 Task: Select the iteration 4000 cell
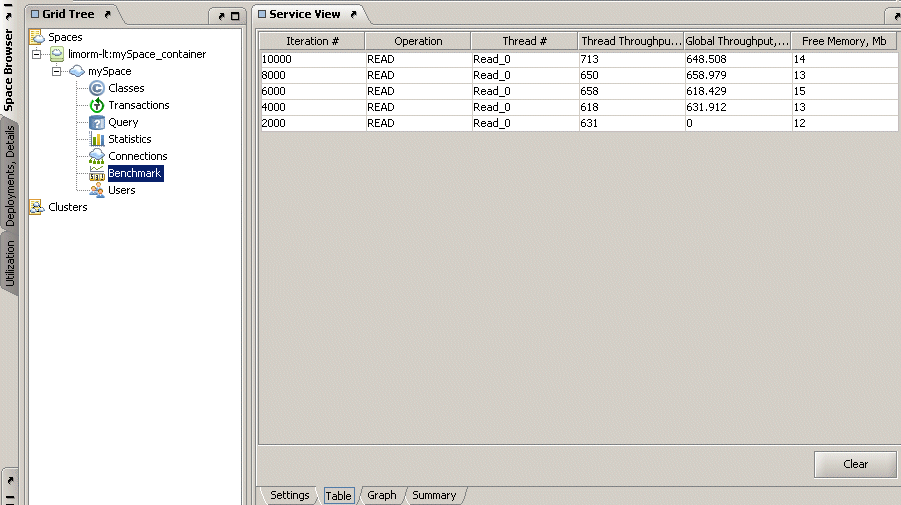313,107
